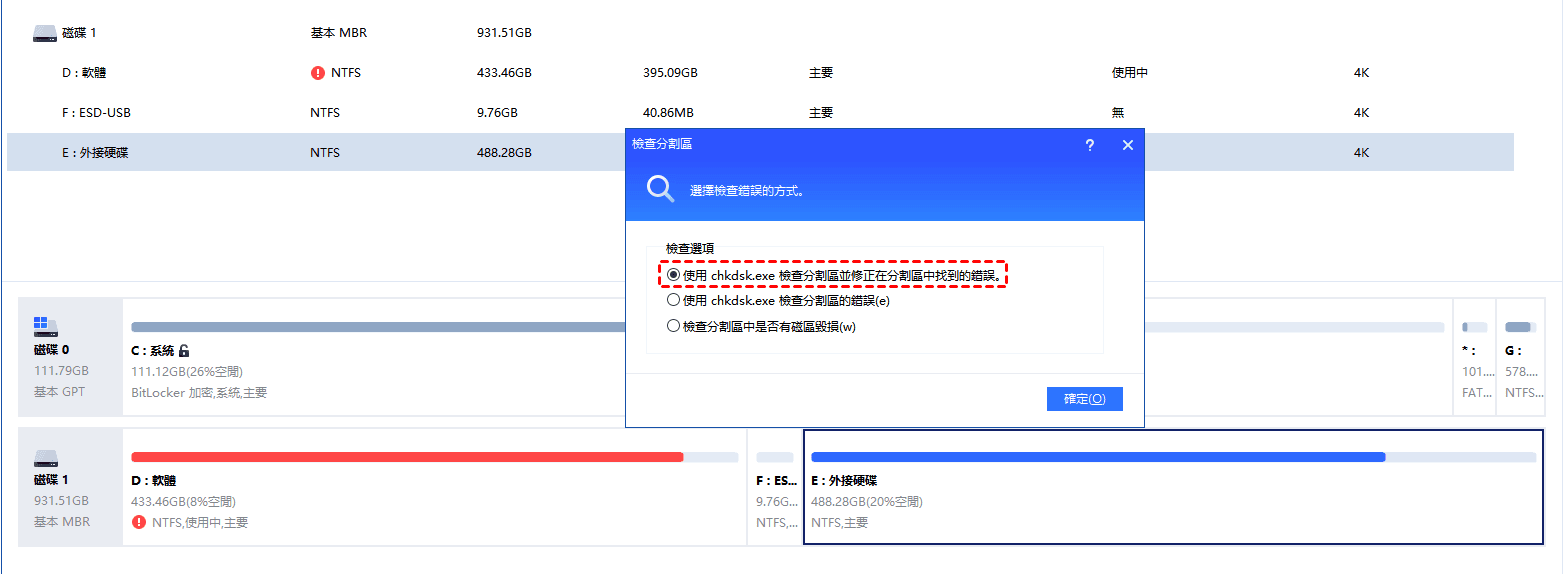Viewport: 1563px width, 574px height.
Task: Close the 檢查分割區 dialog
Action: coord(1127,145)
